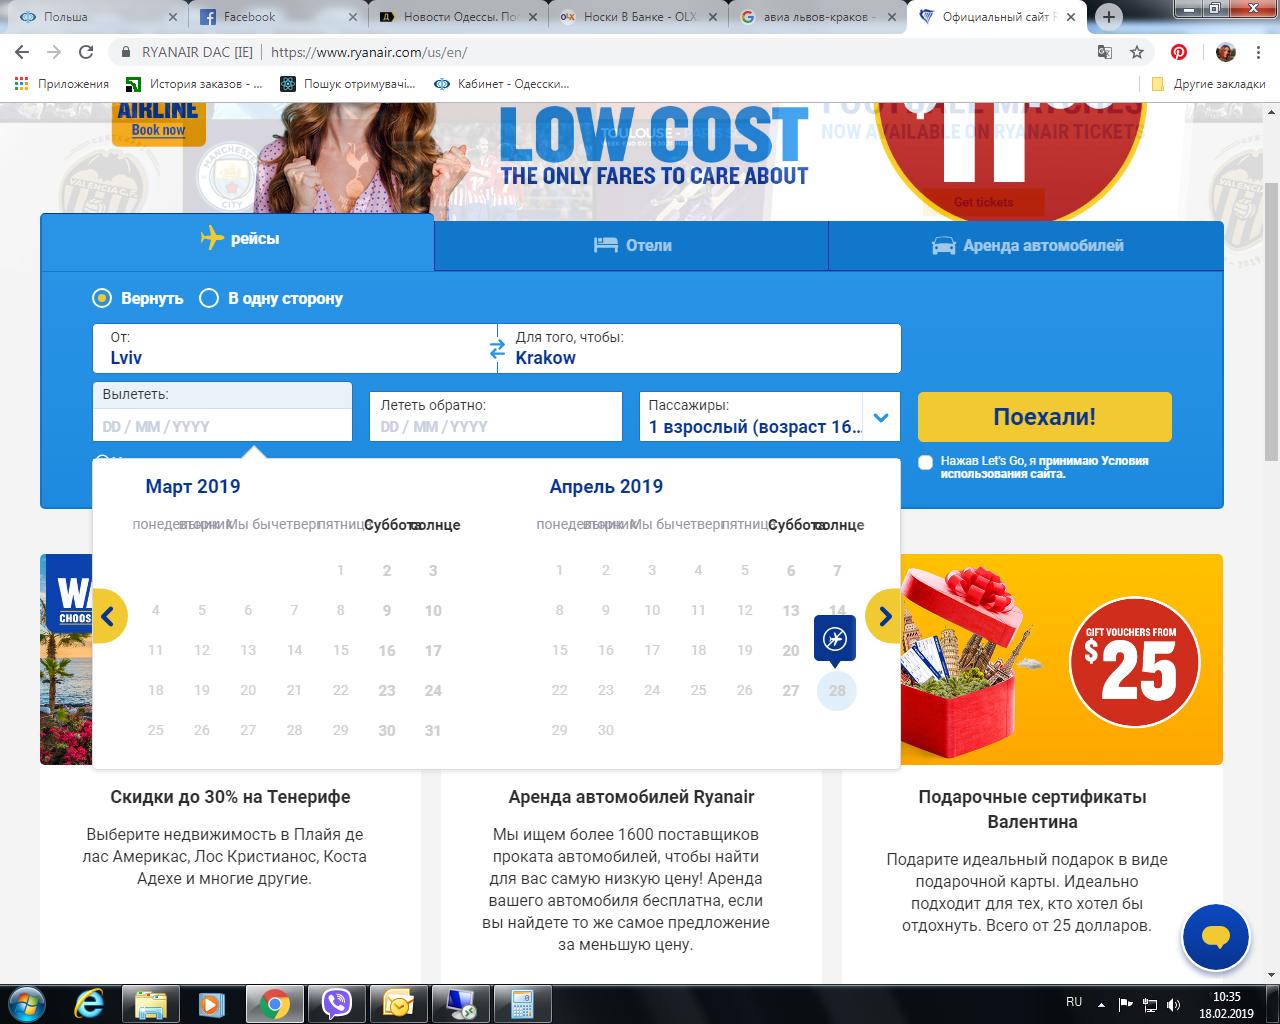Select April 28 in the calendar
This screenshot has height=1024, width=1280.
(x=837, y=690)
